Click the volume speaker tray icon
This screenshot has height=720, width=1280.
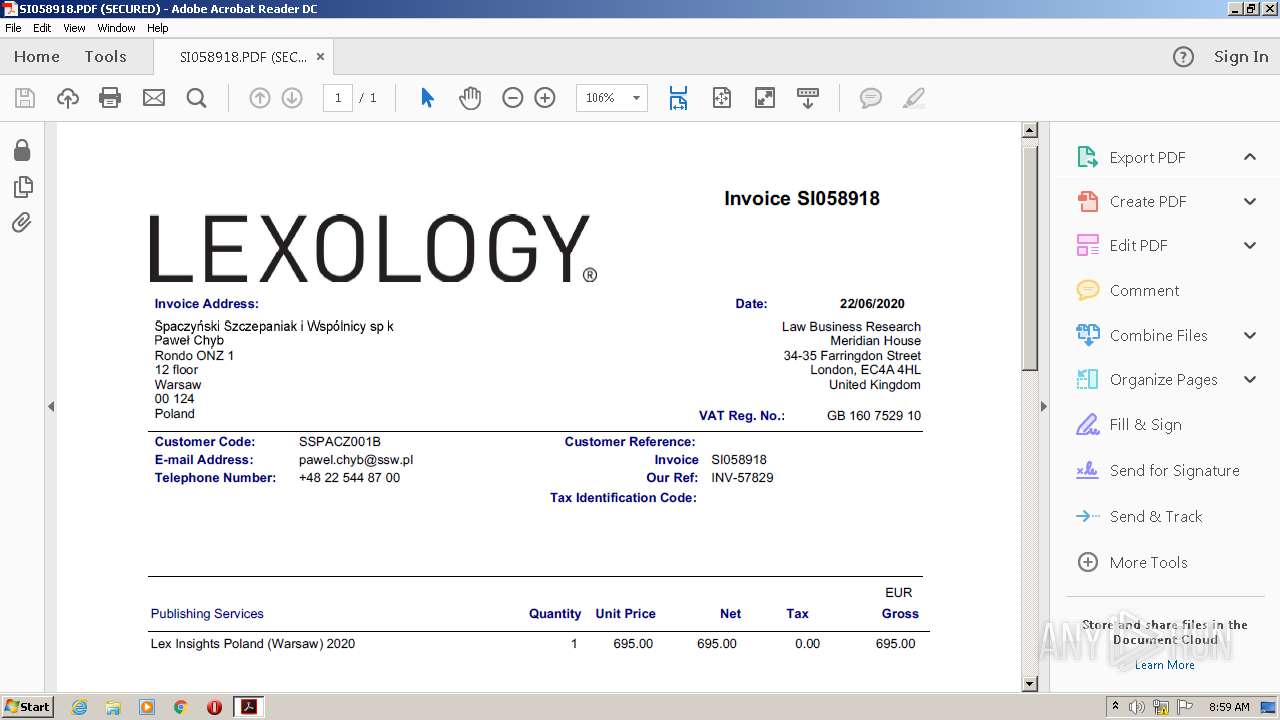click(1137, 707)
